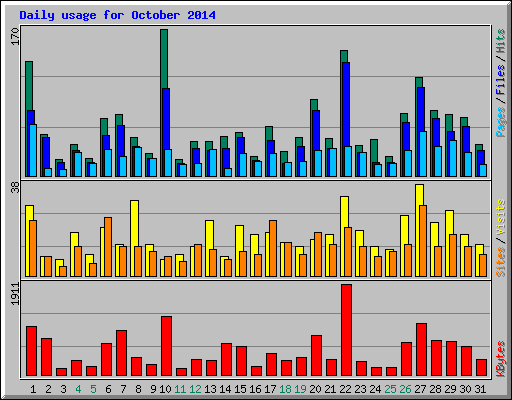Viewport: 512px width, 400px height.
Task: Select day label 20 on the x-axis
Action: pos(315,389)
